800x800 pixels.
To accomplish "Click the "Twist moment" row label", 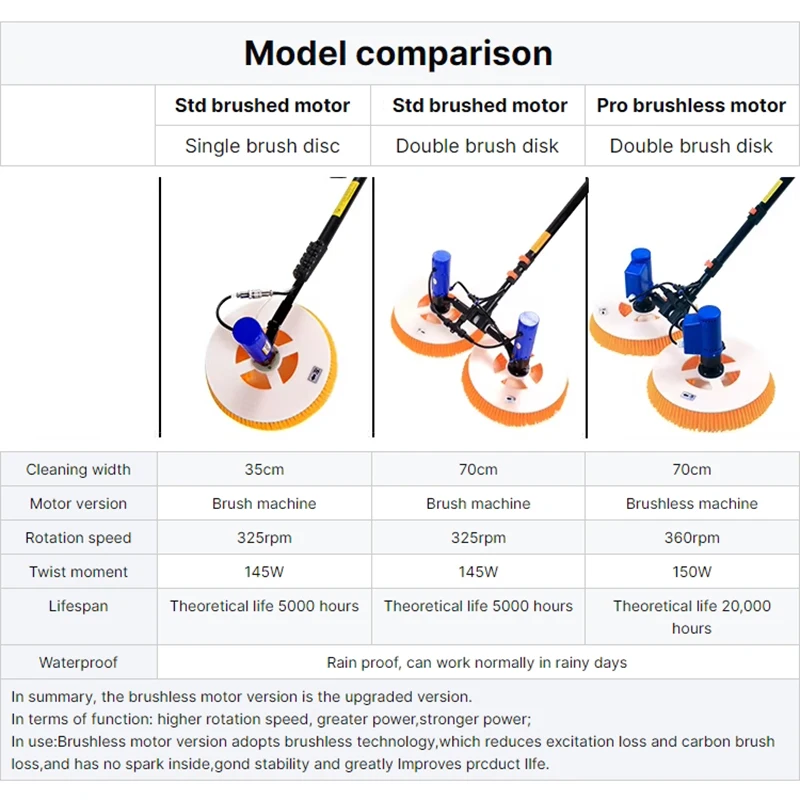I will pos(78,572).
